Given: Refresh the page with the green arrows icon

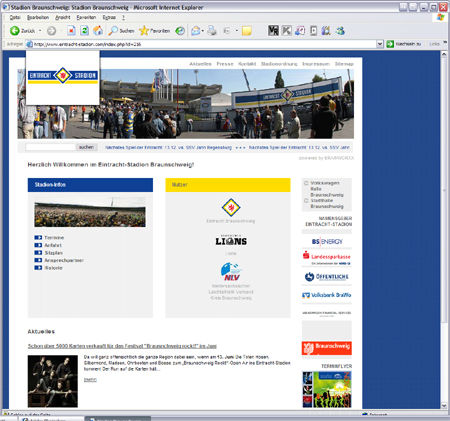Looking at the screenshot, I should coord(85,31).
